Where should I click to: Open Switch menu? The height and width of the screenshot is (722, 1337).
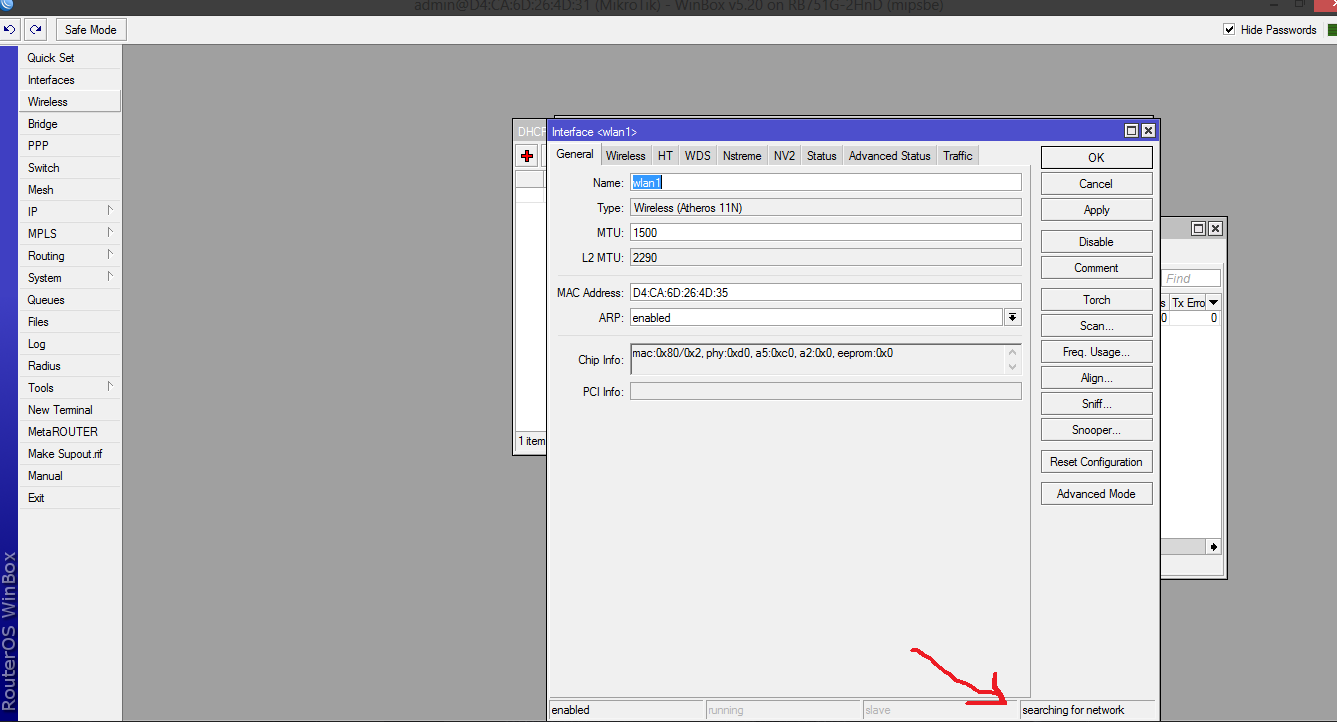pos(70,168)
